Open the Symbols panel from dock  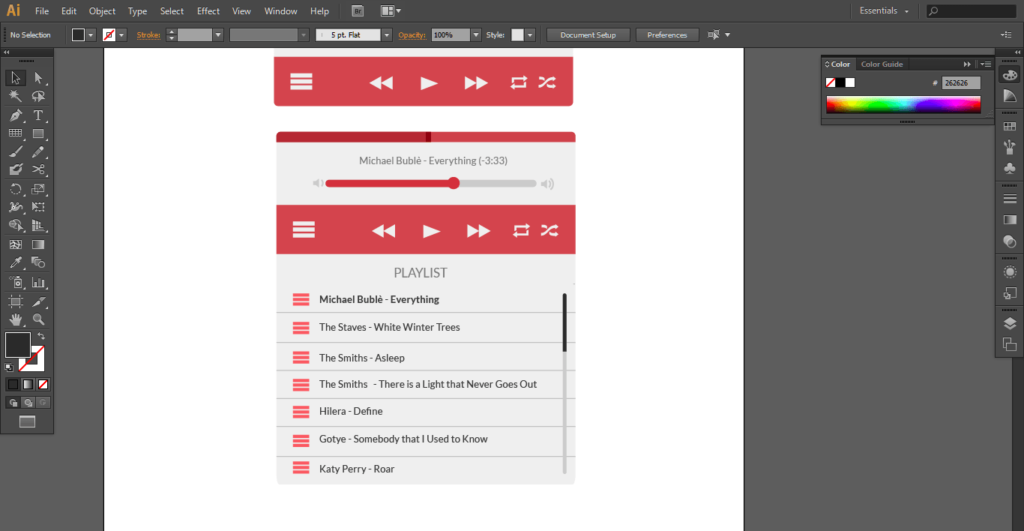click(1010, 169)
